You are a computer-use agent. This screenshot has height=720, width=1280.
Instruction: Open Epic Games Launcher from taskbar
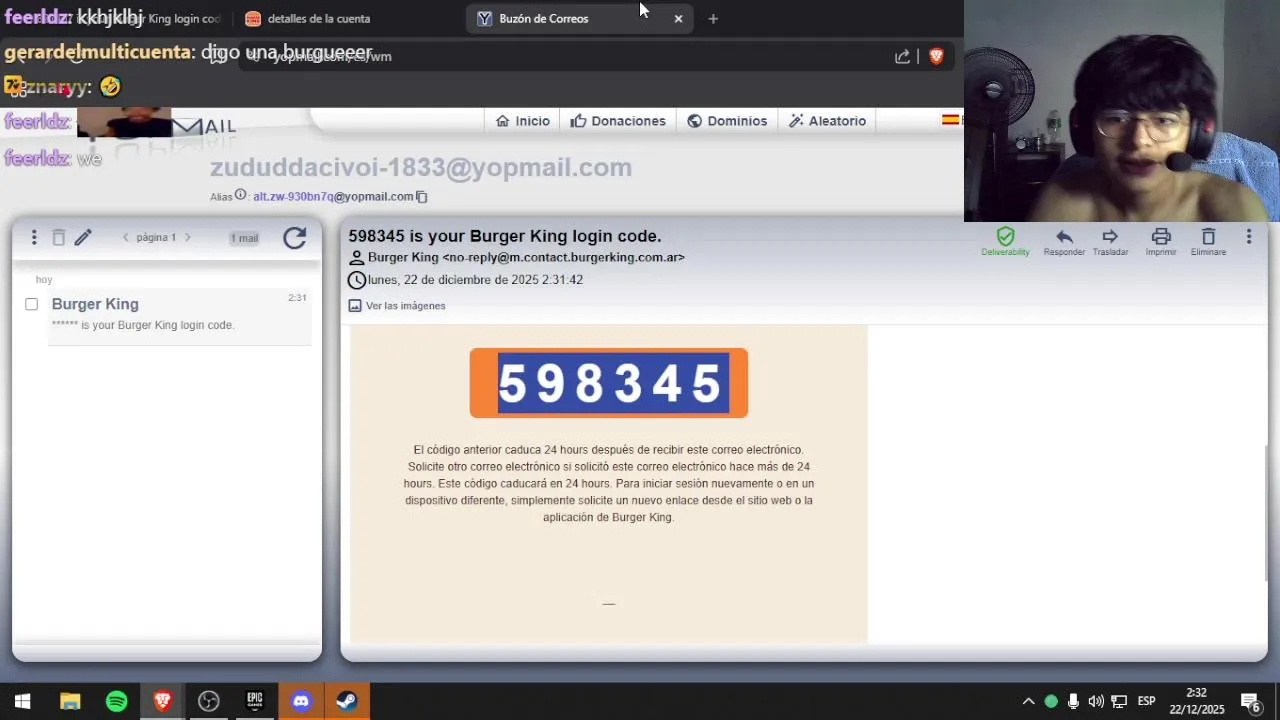[255, 701]
